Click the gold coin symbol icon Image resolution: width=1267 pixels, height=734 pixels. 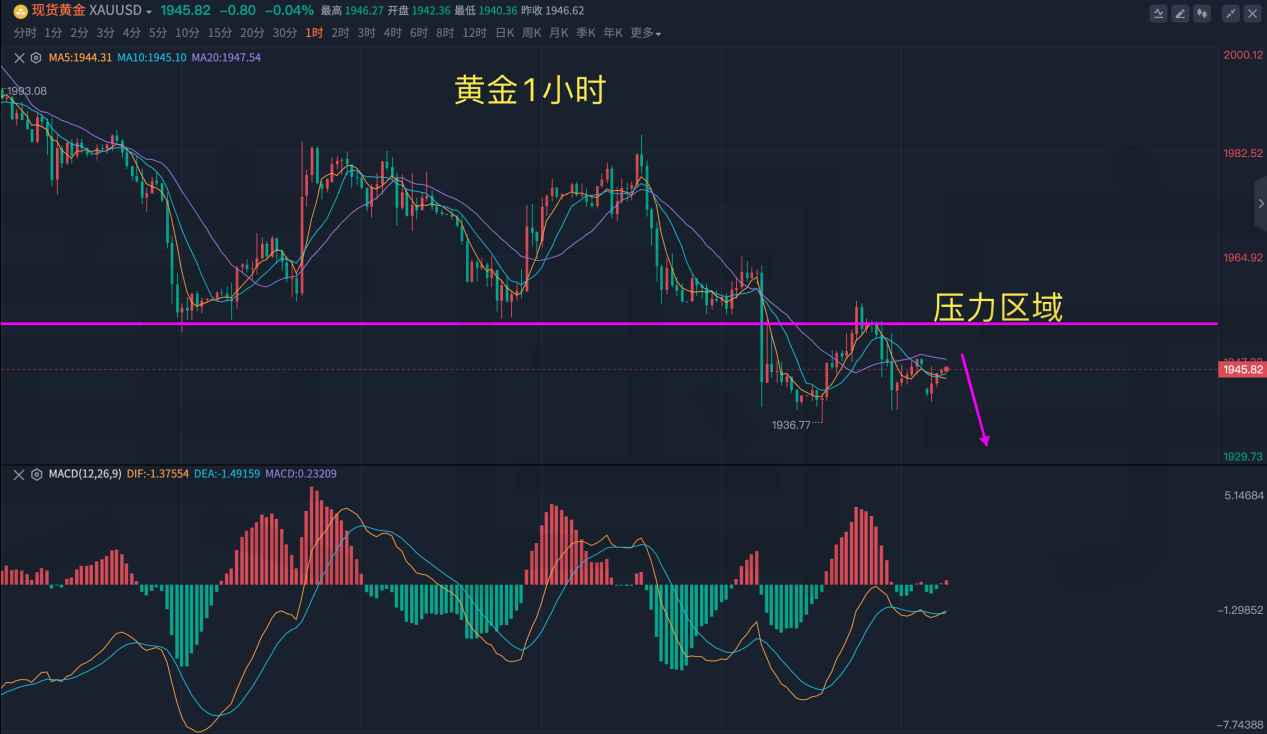20,11
